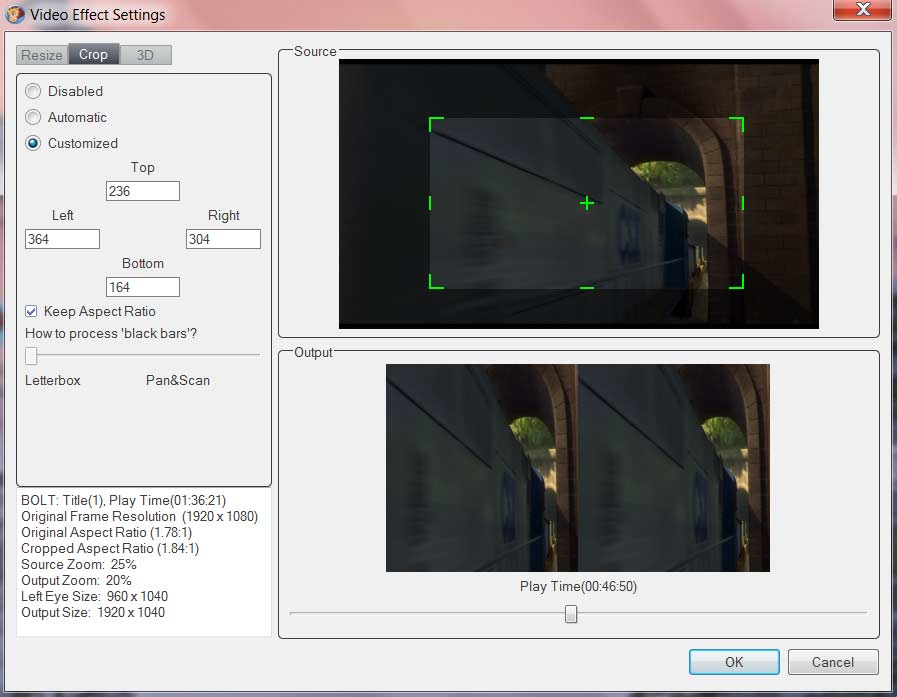Click the 'Pan&Scan' label
Image resolution: width=897 pixels, height=697 pixels.
pos(178,381)
